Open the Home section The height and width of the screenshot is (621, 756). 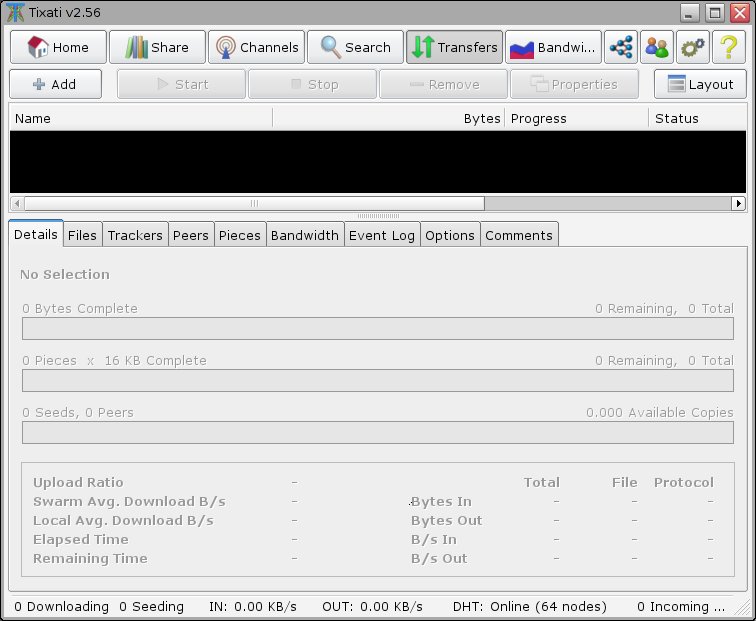click(x=58, y=47)
